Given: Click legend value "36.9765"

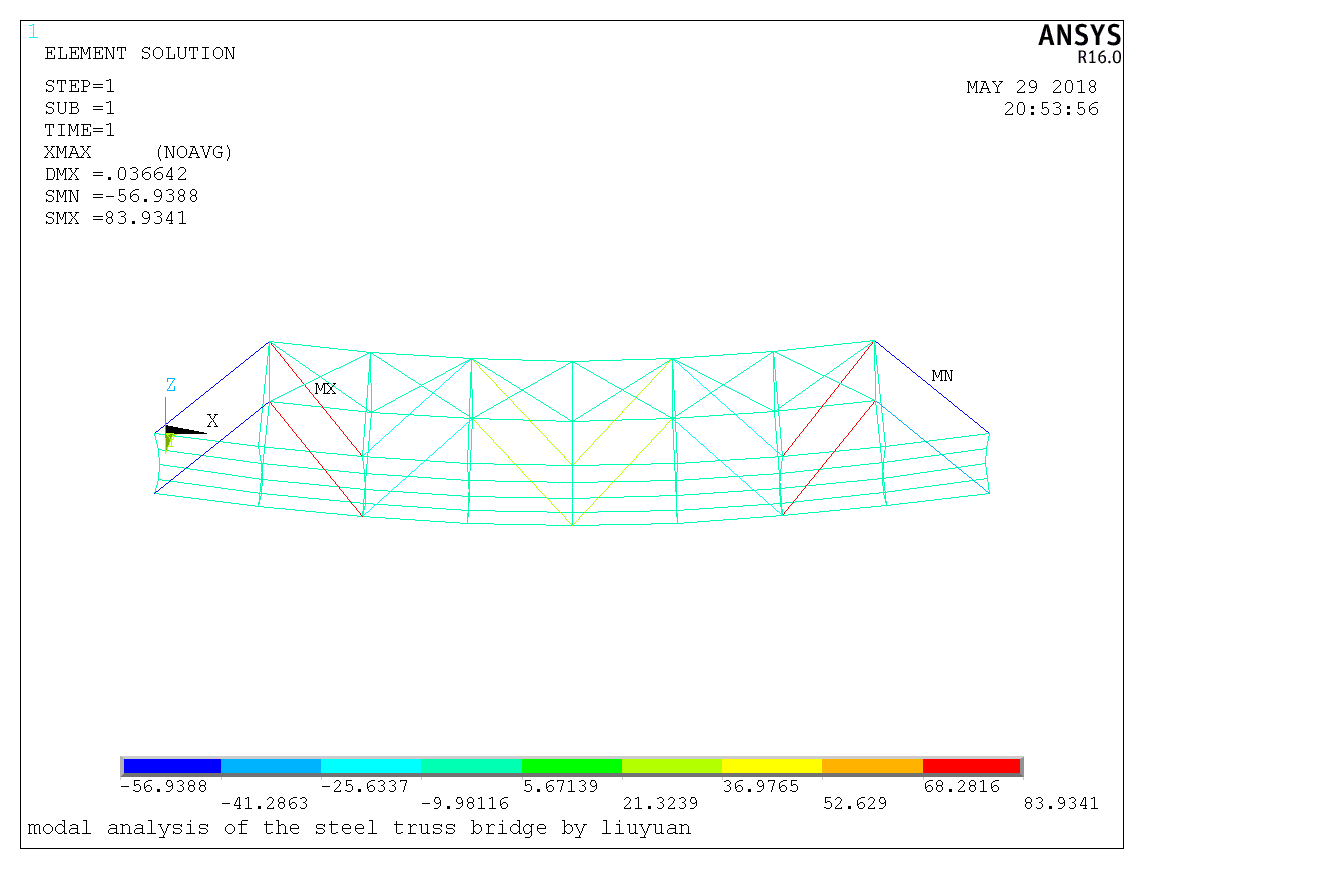Looking at the screenshot, I should pyautogui.click(x=761, y=786).
